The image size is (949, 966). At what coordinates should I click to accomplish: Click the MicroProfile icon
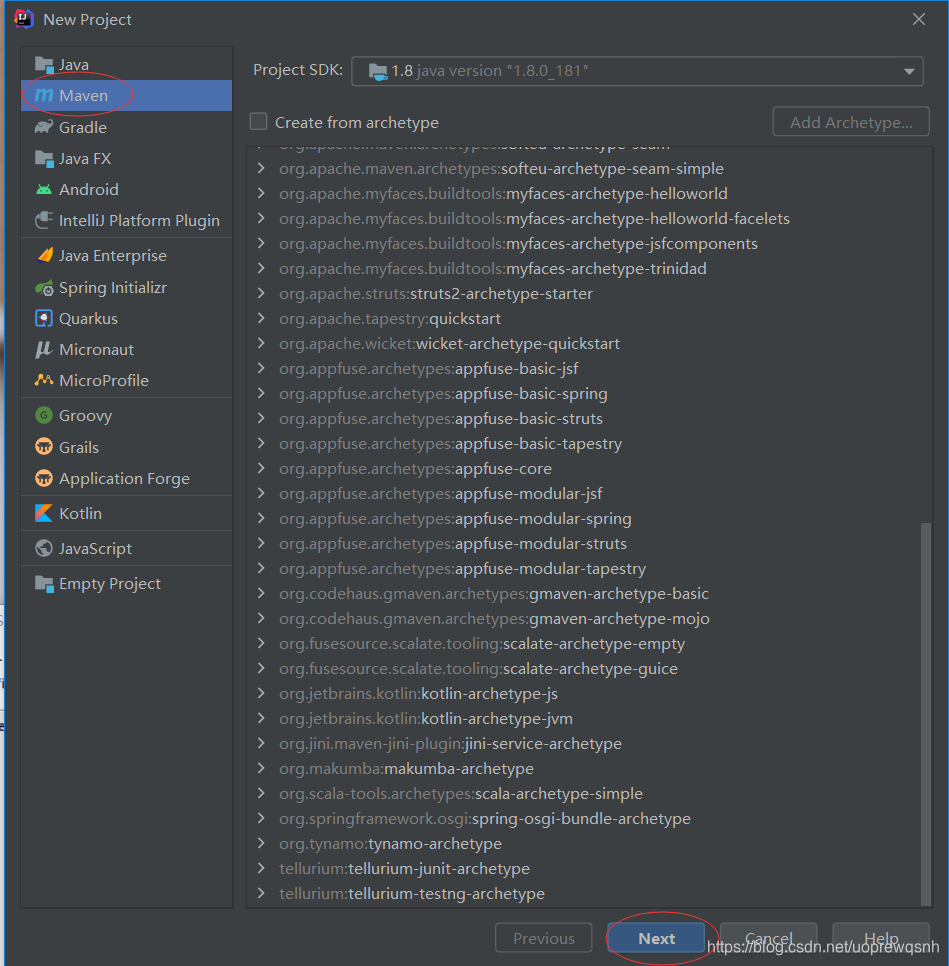click(44, 380)
